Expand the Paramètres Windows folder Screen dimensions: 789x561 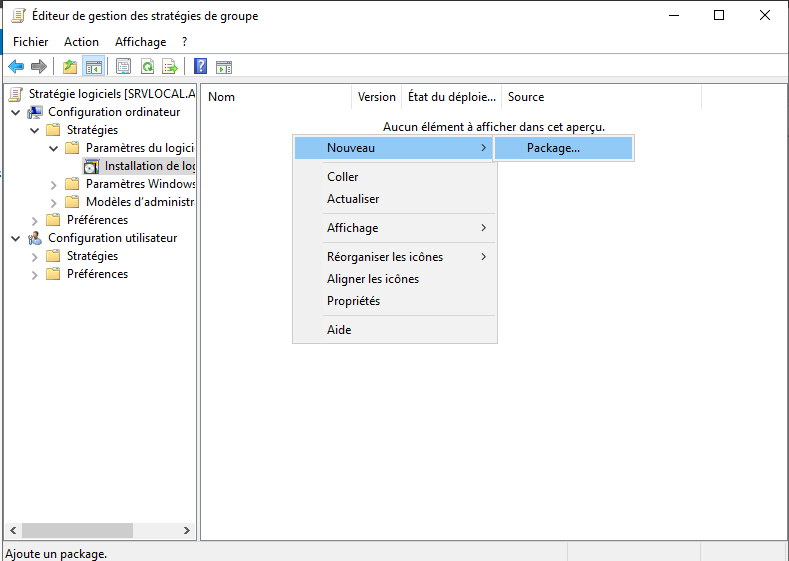[x=54, y=184]
